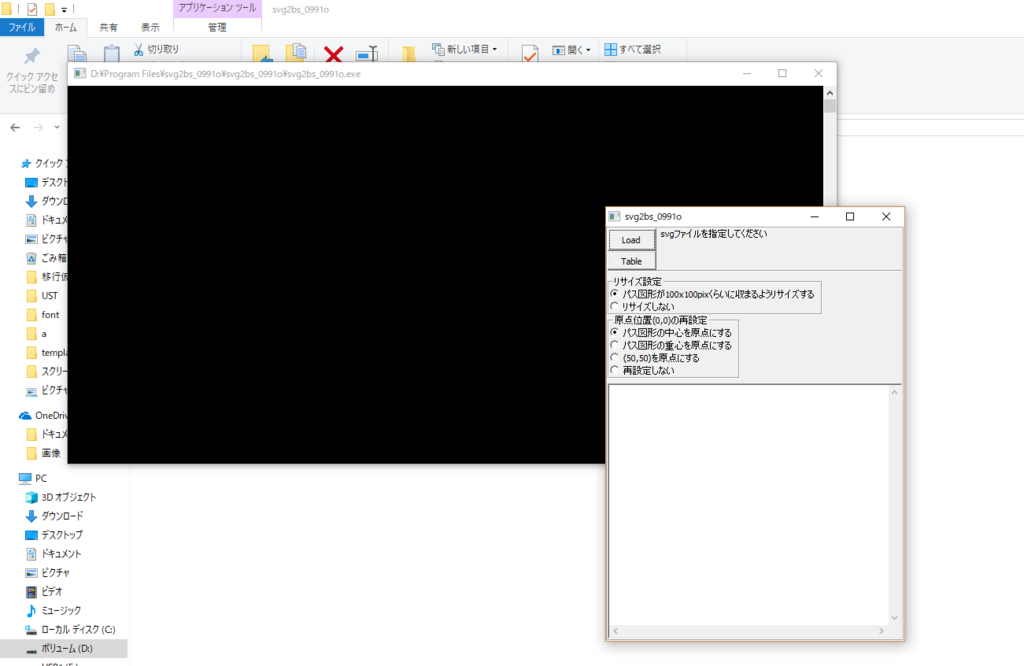Click the デスクトップ icon under PC
The height and width of the screenshot is (666, 1024).
(31, 535)
